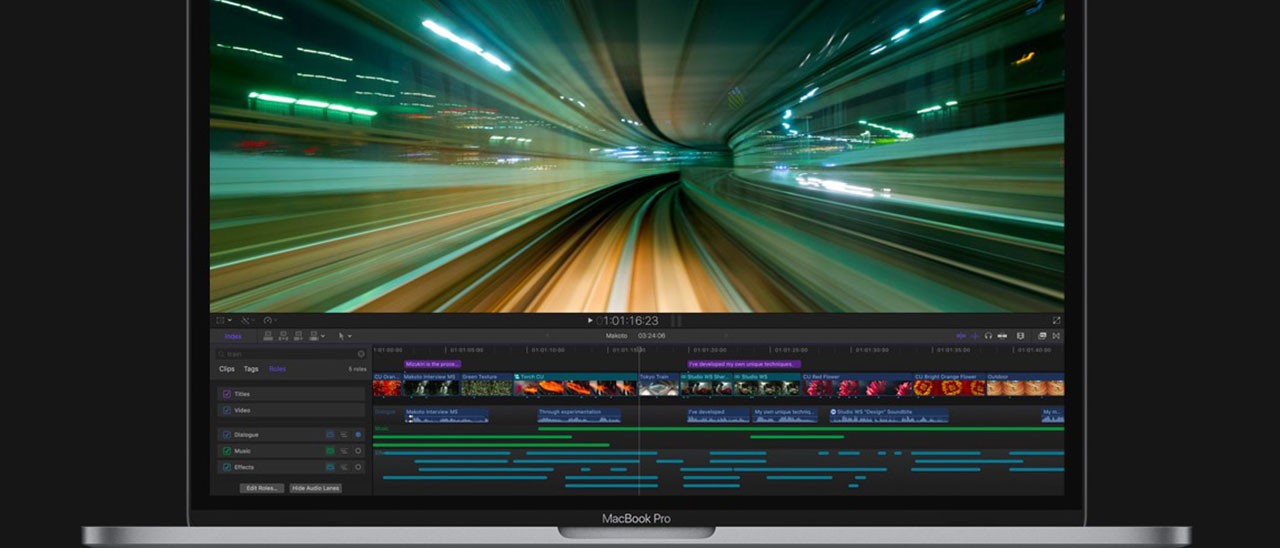This screenshot has height=548, width=1280.
Task: Expand the edit mode dropdown arrow
Action: tap(322, 337)
